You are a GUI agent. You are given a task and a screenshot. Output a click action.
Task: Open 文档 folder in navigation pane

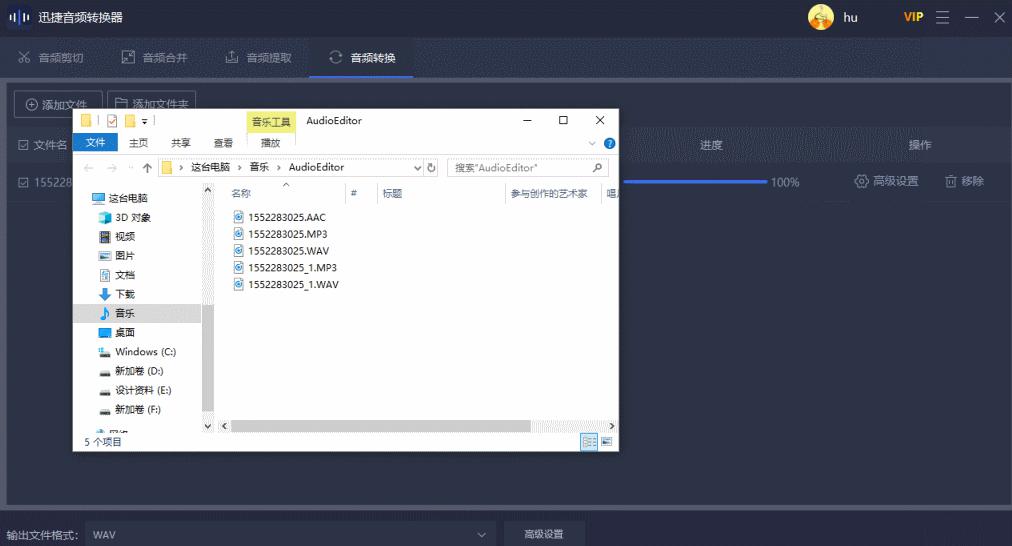pyautogui.click(x=117, y=275)
